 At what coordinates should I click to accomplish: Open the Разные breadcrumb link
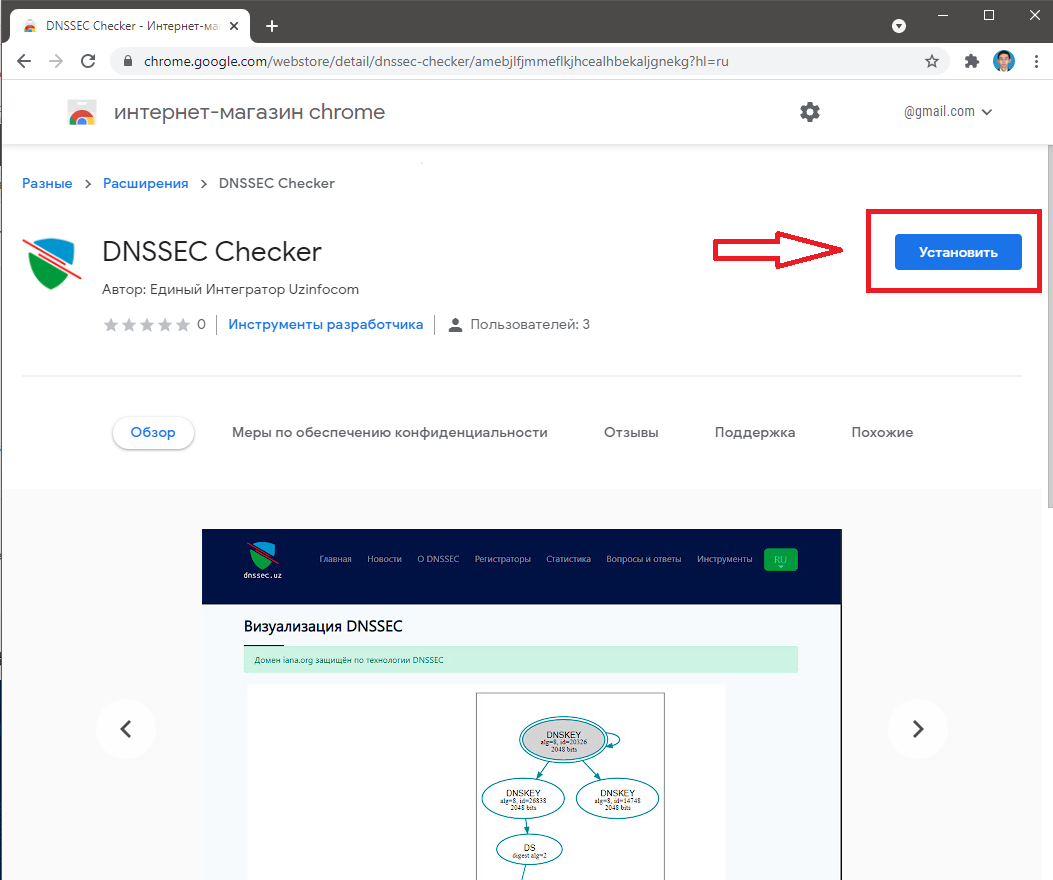[x=47, y=183]
